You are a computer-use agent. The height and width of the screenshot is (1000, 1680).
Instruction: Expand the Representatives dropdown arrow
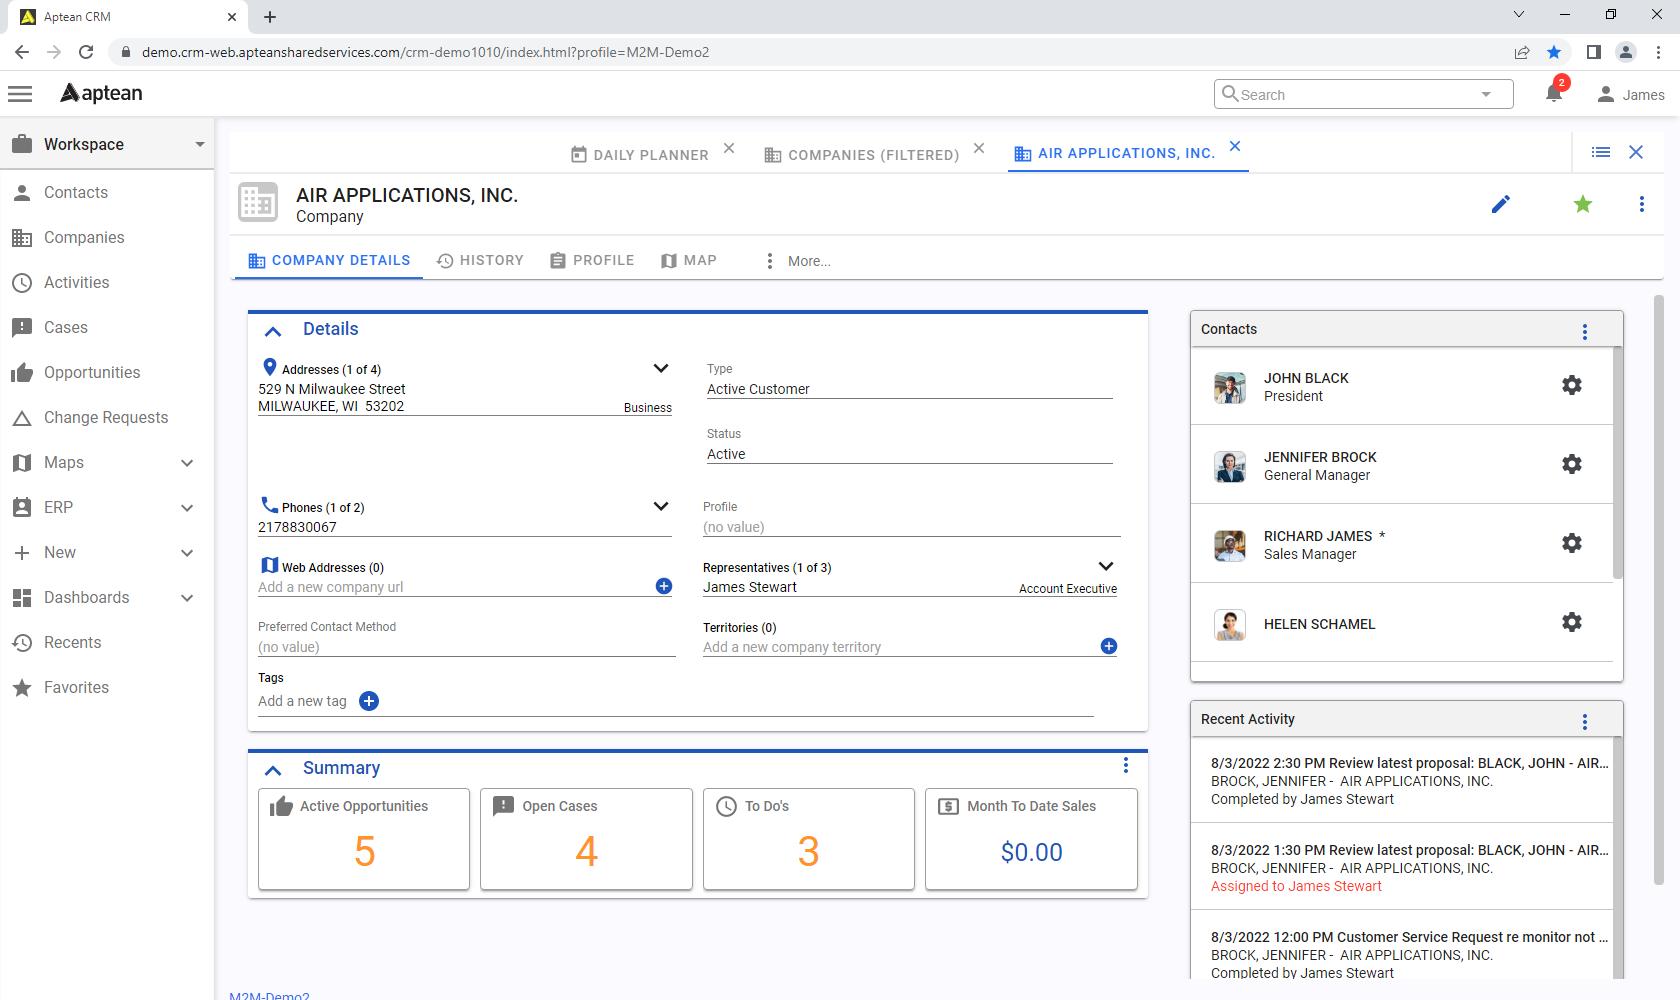(1105, 567)
